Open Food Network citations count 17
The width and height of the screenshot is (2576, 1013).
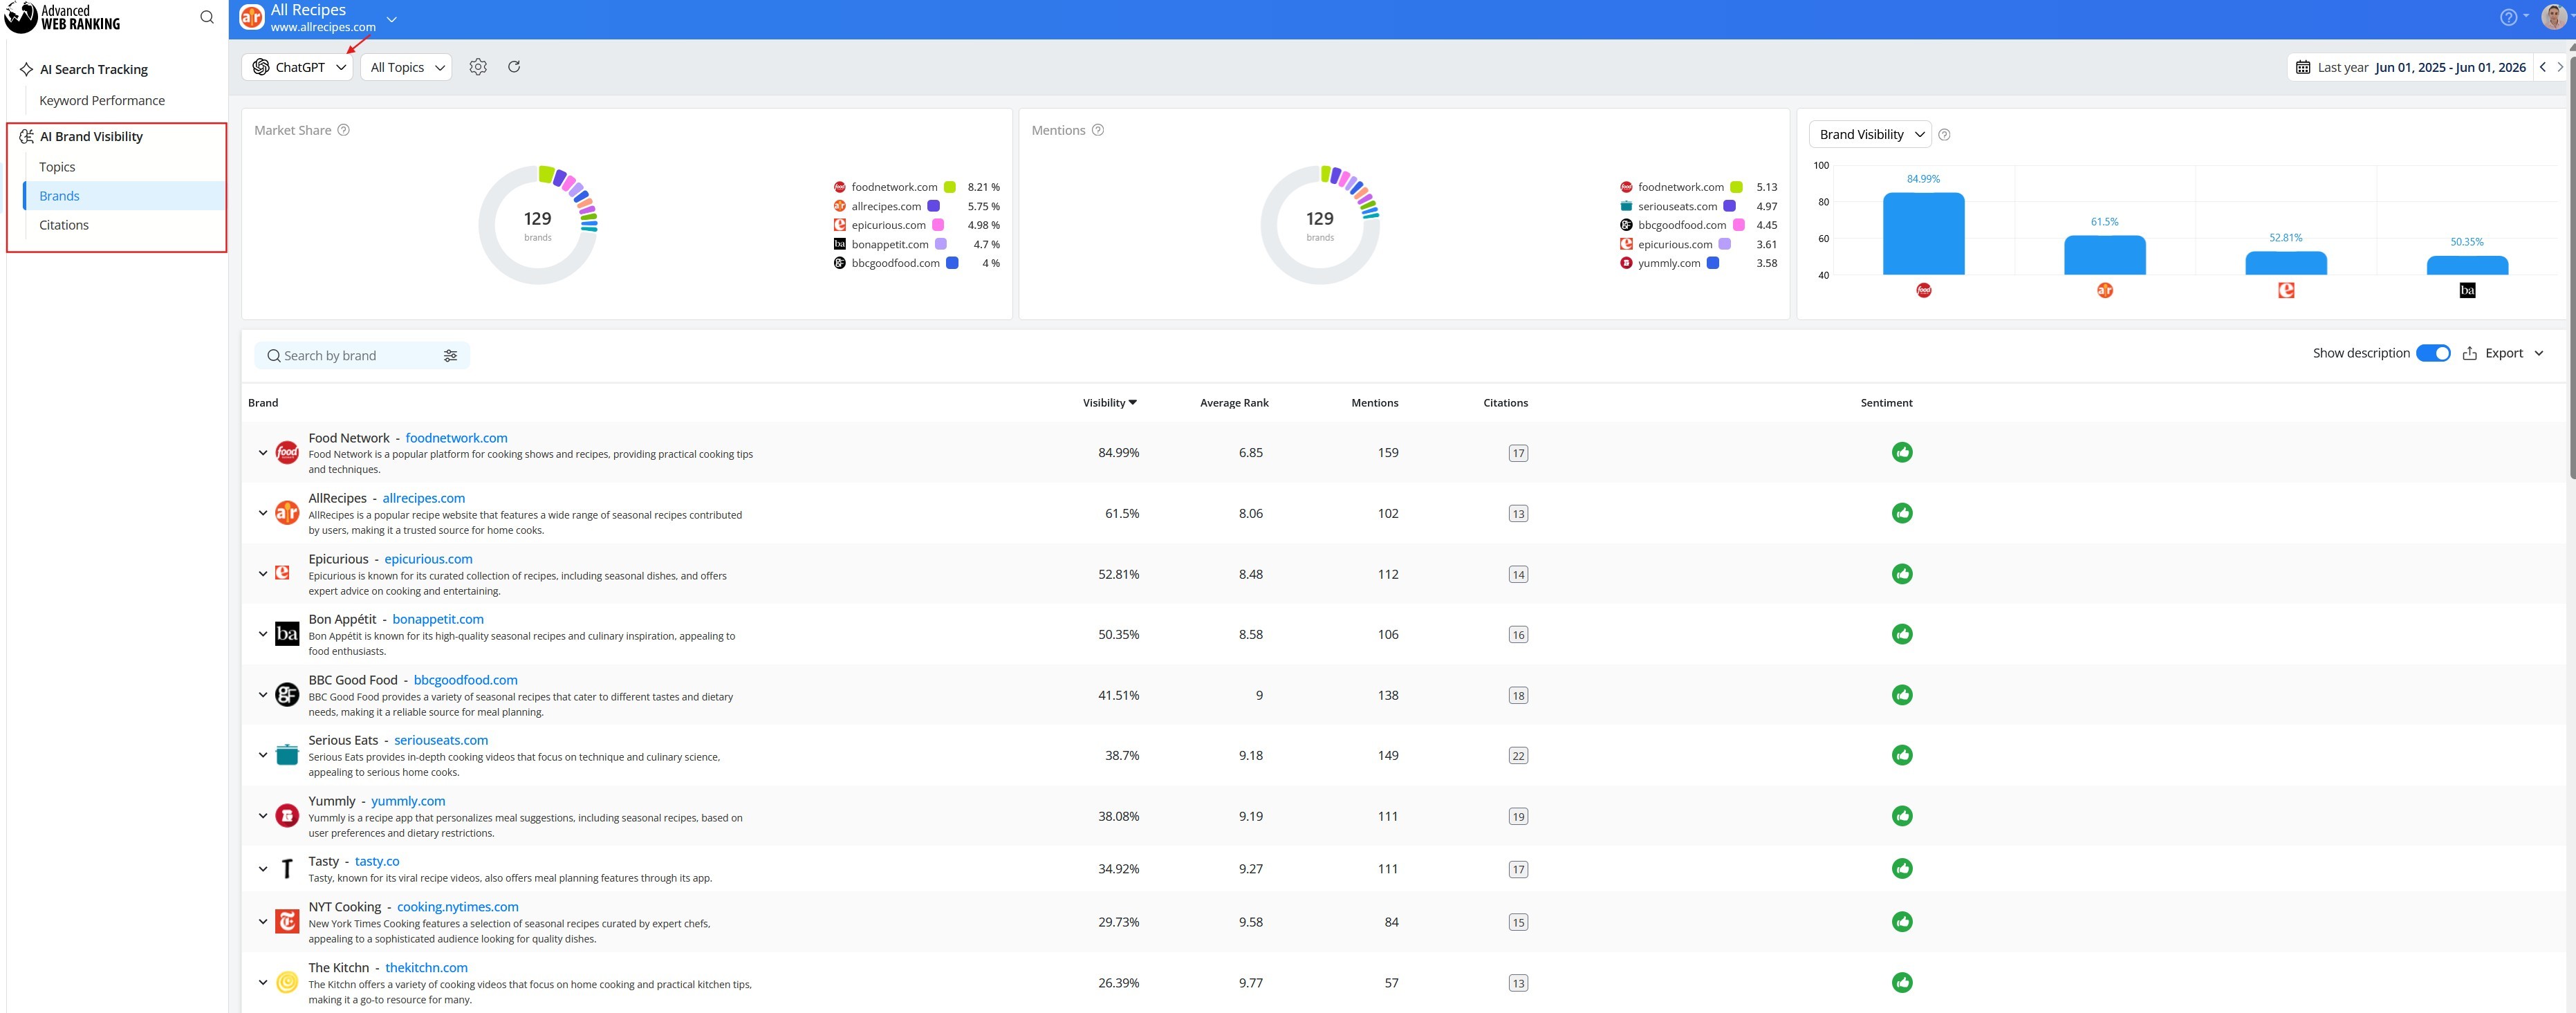[1518, 453]
